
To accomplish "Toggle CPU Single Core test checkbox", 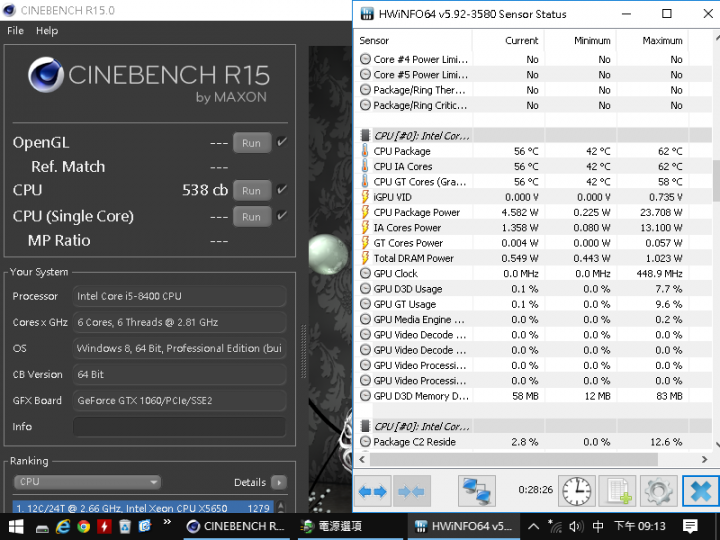I will (x=282, y=215).
